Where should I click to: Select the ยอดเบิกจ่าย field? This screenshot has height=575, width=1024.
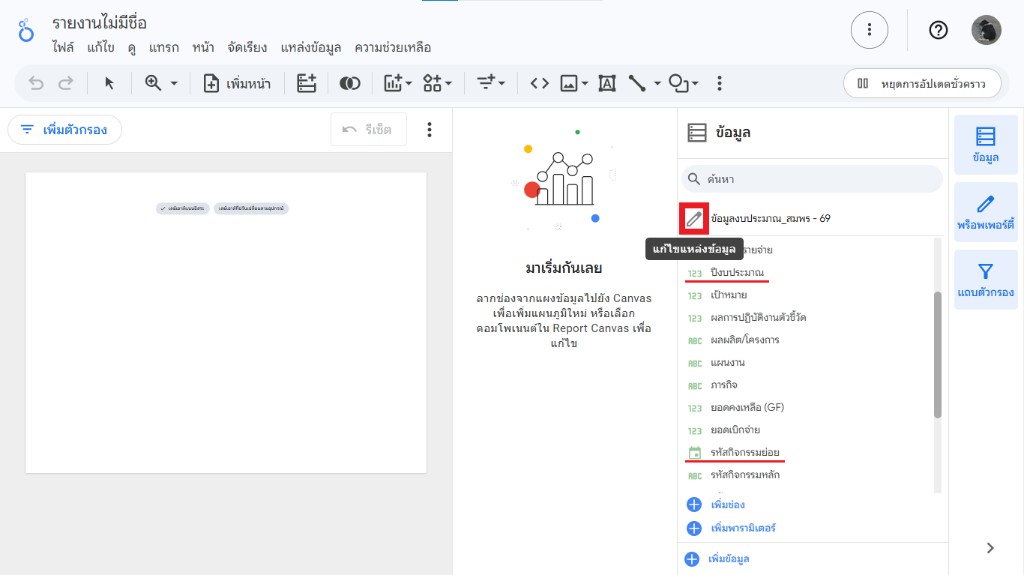(x=735, y=430)
